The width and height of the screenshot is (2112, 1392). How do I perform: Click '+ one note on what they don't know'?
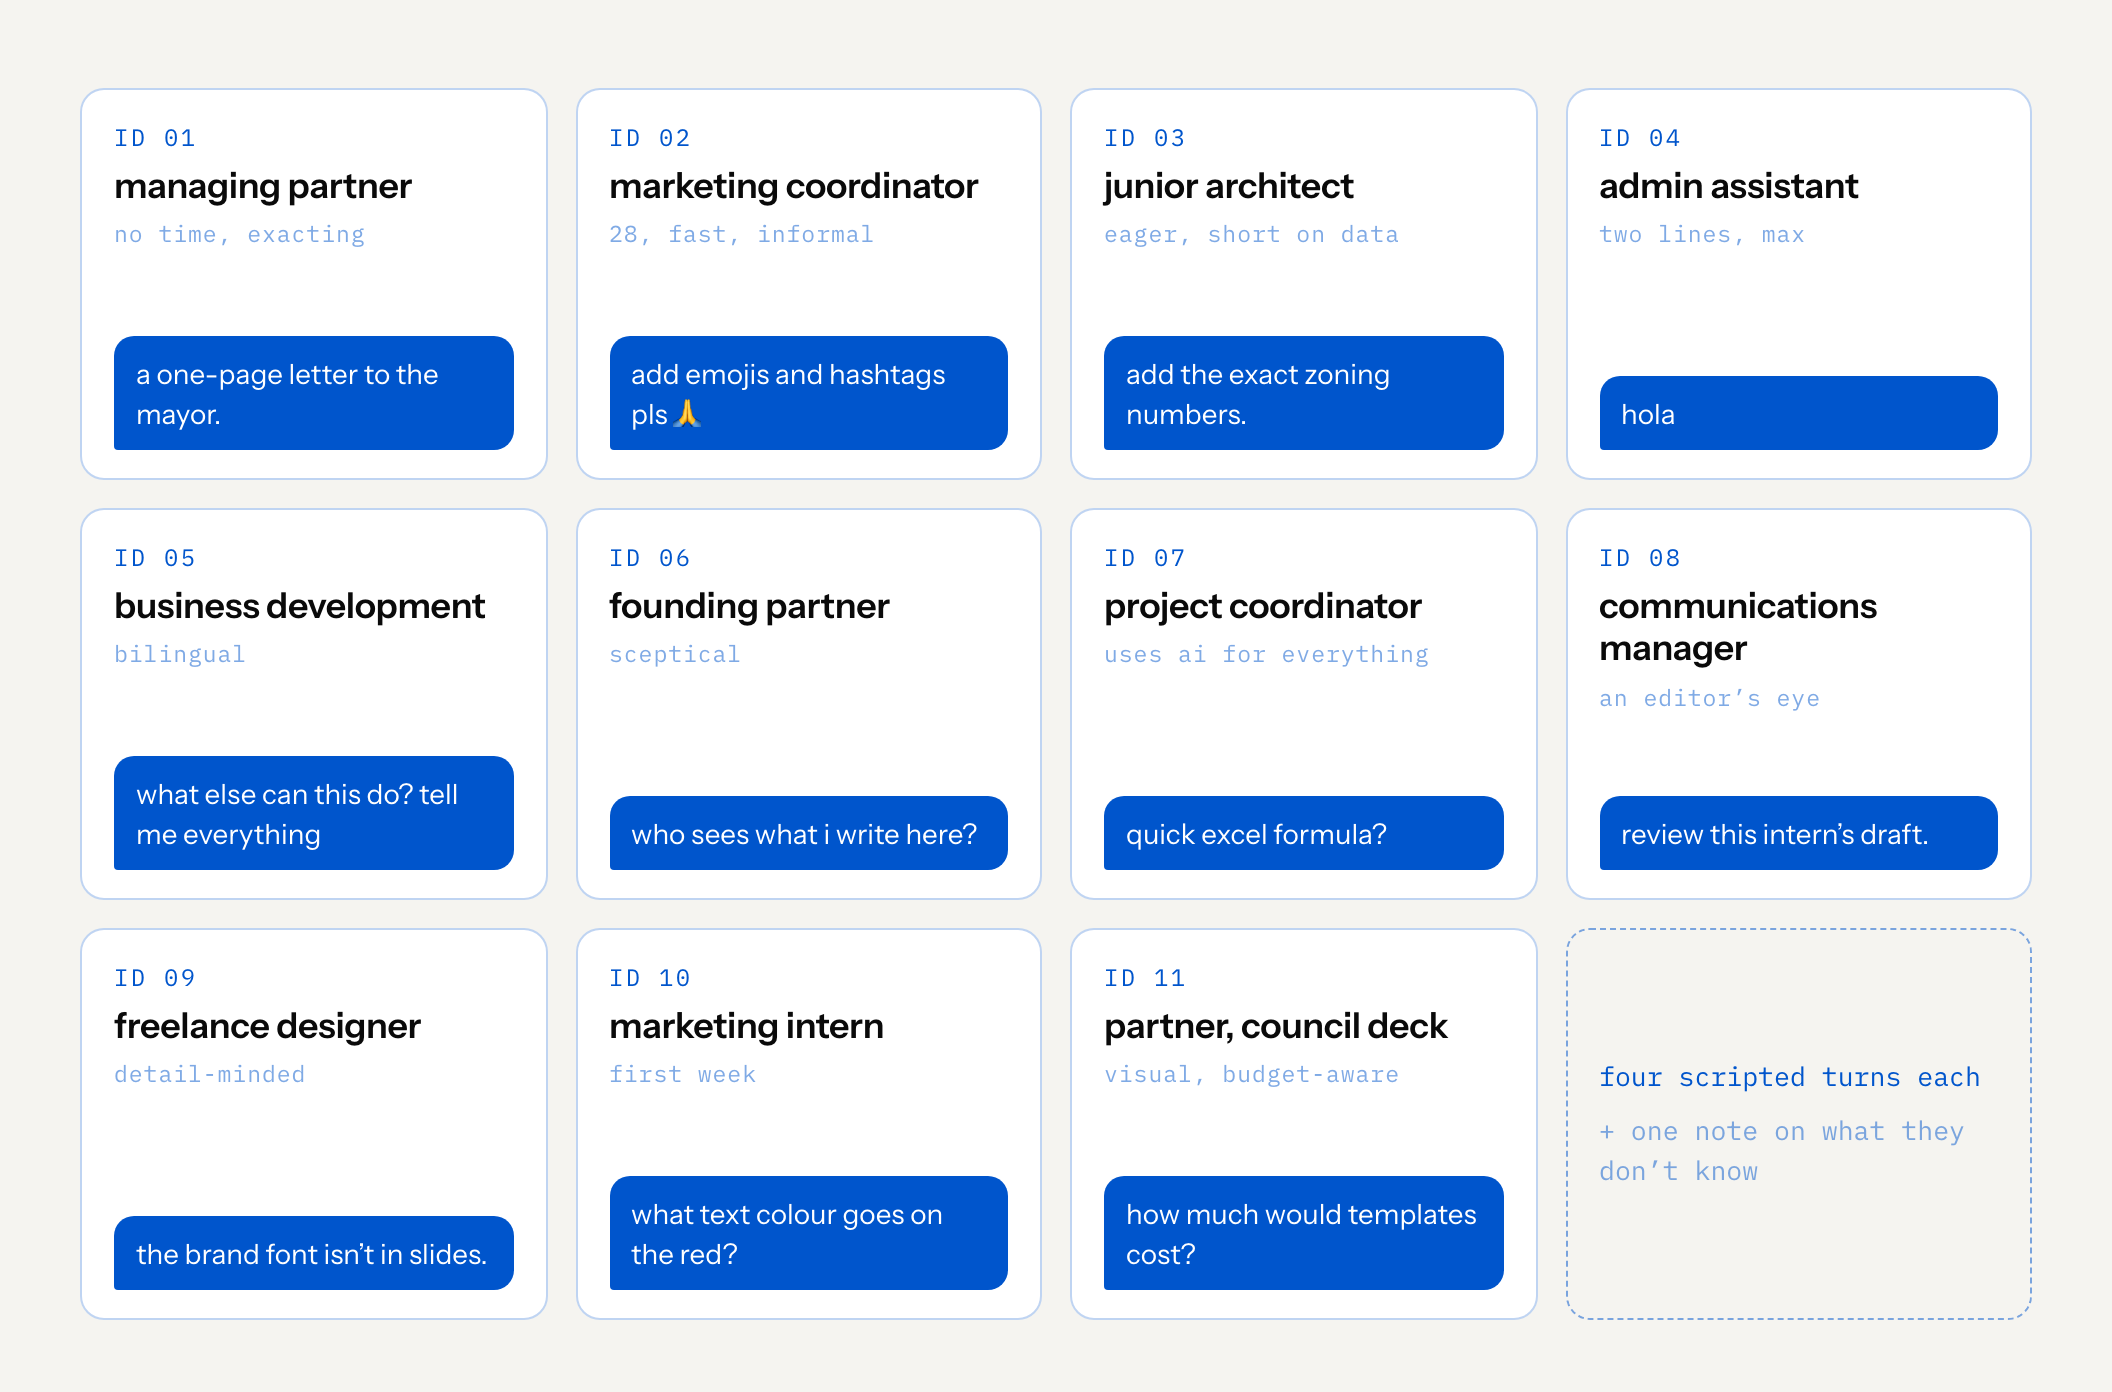tap(1782, 1152)
